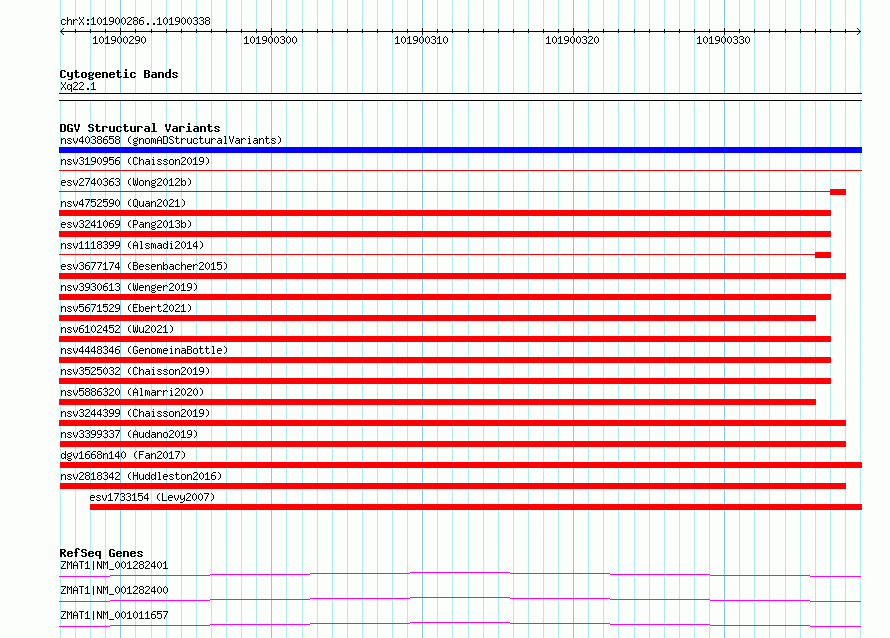Click ruler position 101900290

click(x=119, y=40)
